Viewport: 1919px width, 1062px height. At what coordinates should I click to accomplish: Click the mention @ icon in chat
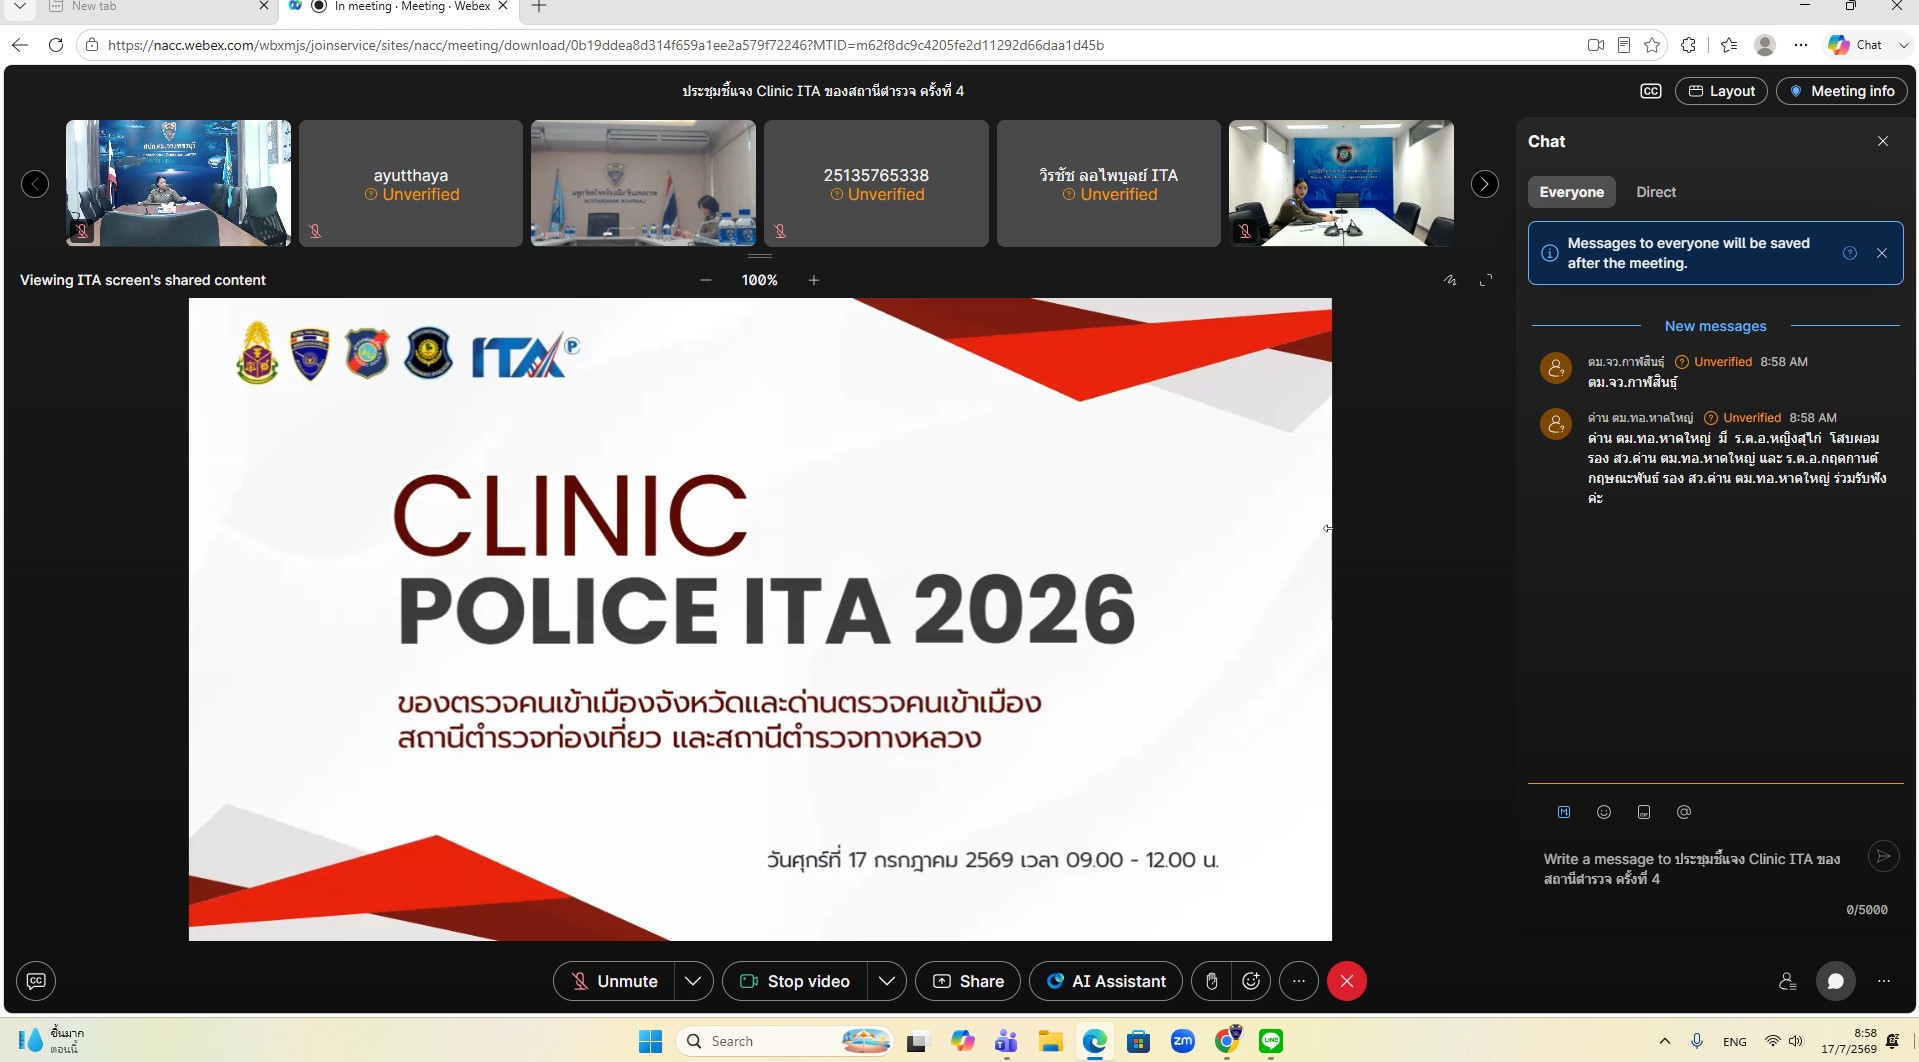(x=1684, y=812)
